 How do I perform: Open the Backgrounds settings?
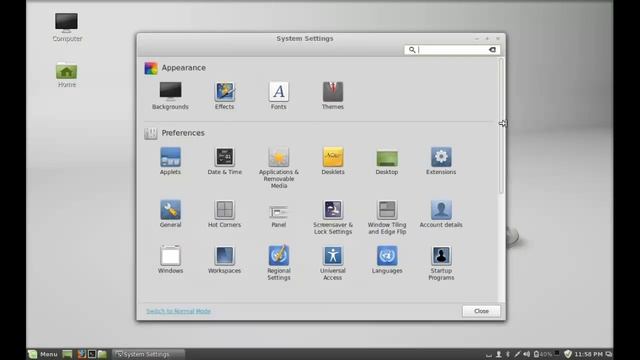point(170,96)
